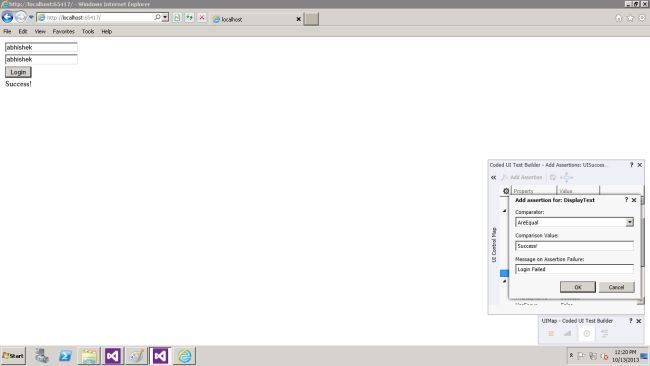
Task: Open Help in Add Assertions window
Action: point(631,165)
